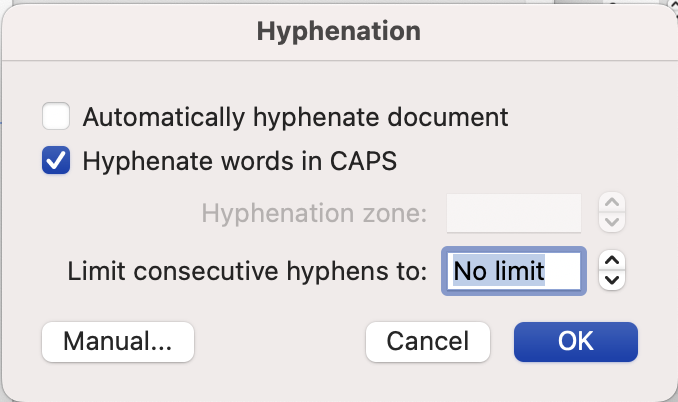Click the Hyphenation zone: label

pyautogui.click(x=314, y=213)
